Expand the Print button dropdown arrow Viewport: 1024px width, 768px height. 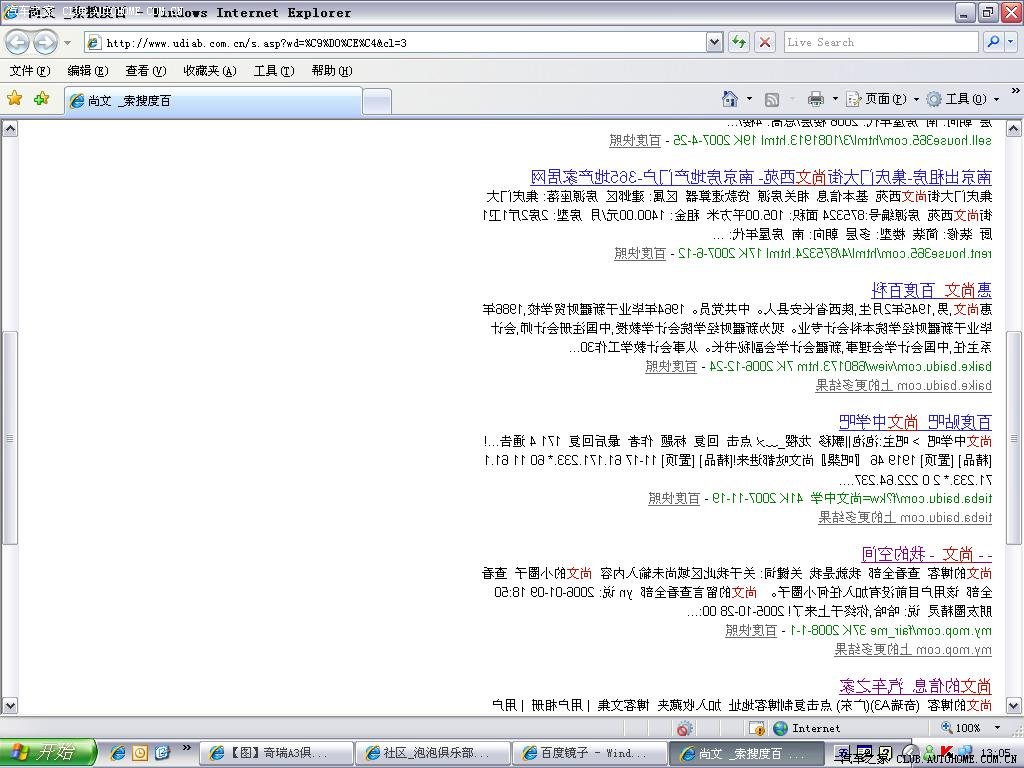835,99
